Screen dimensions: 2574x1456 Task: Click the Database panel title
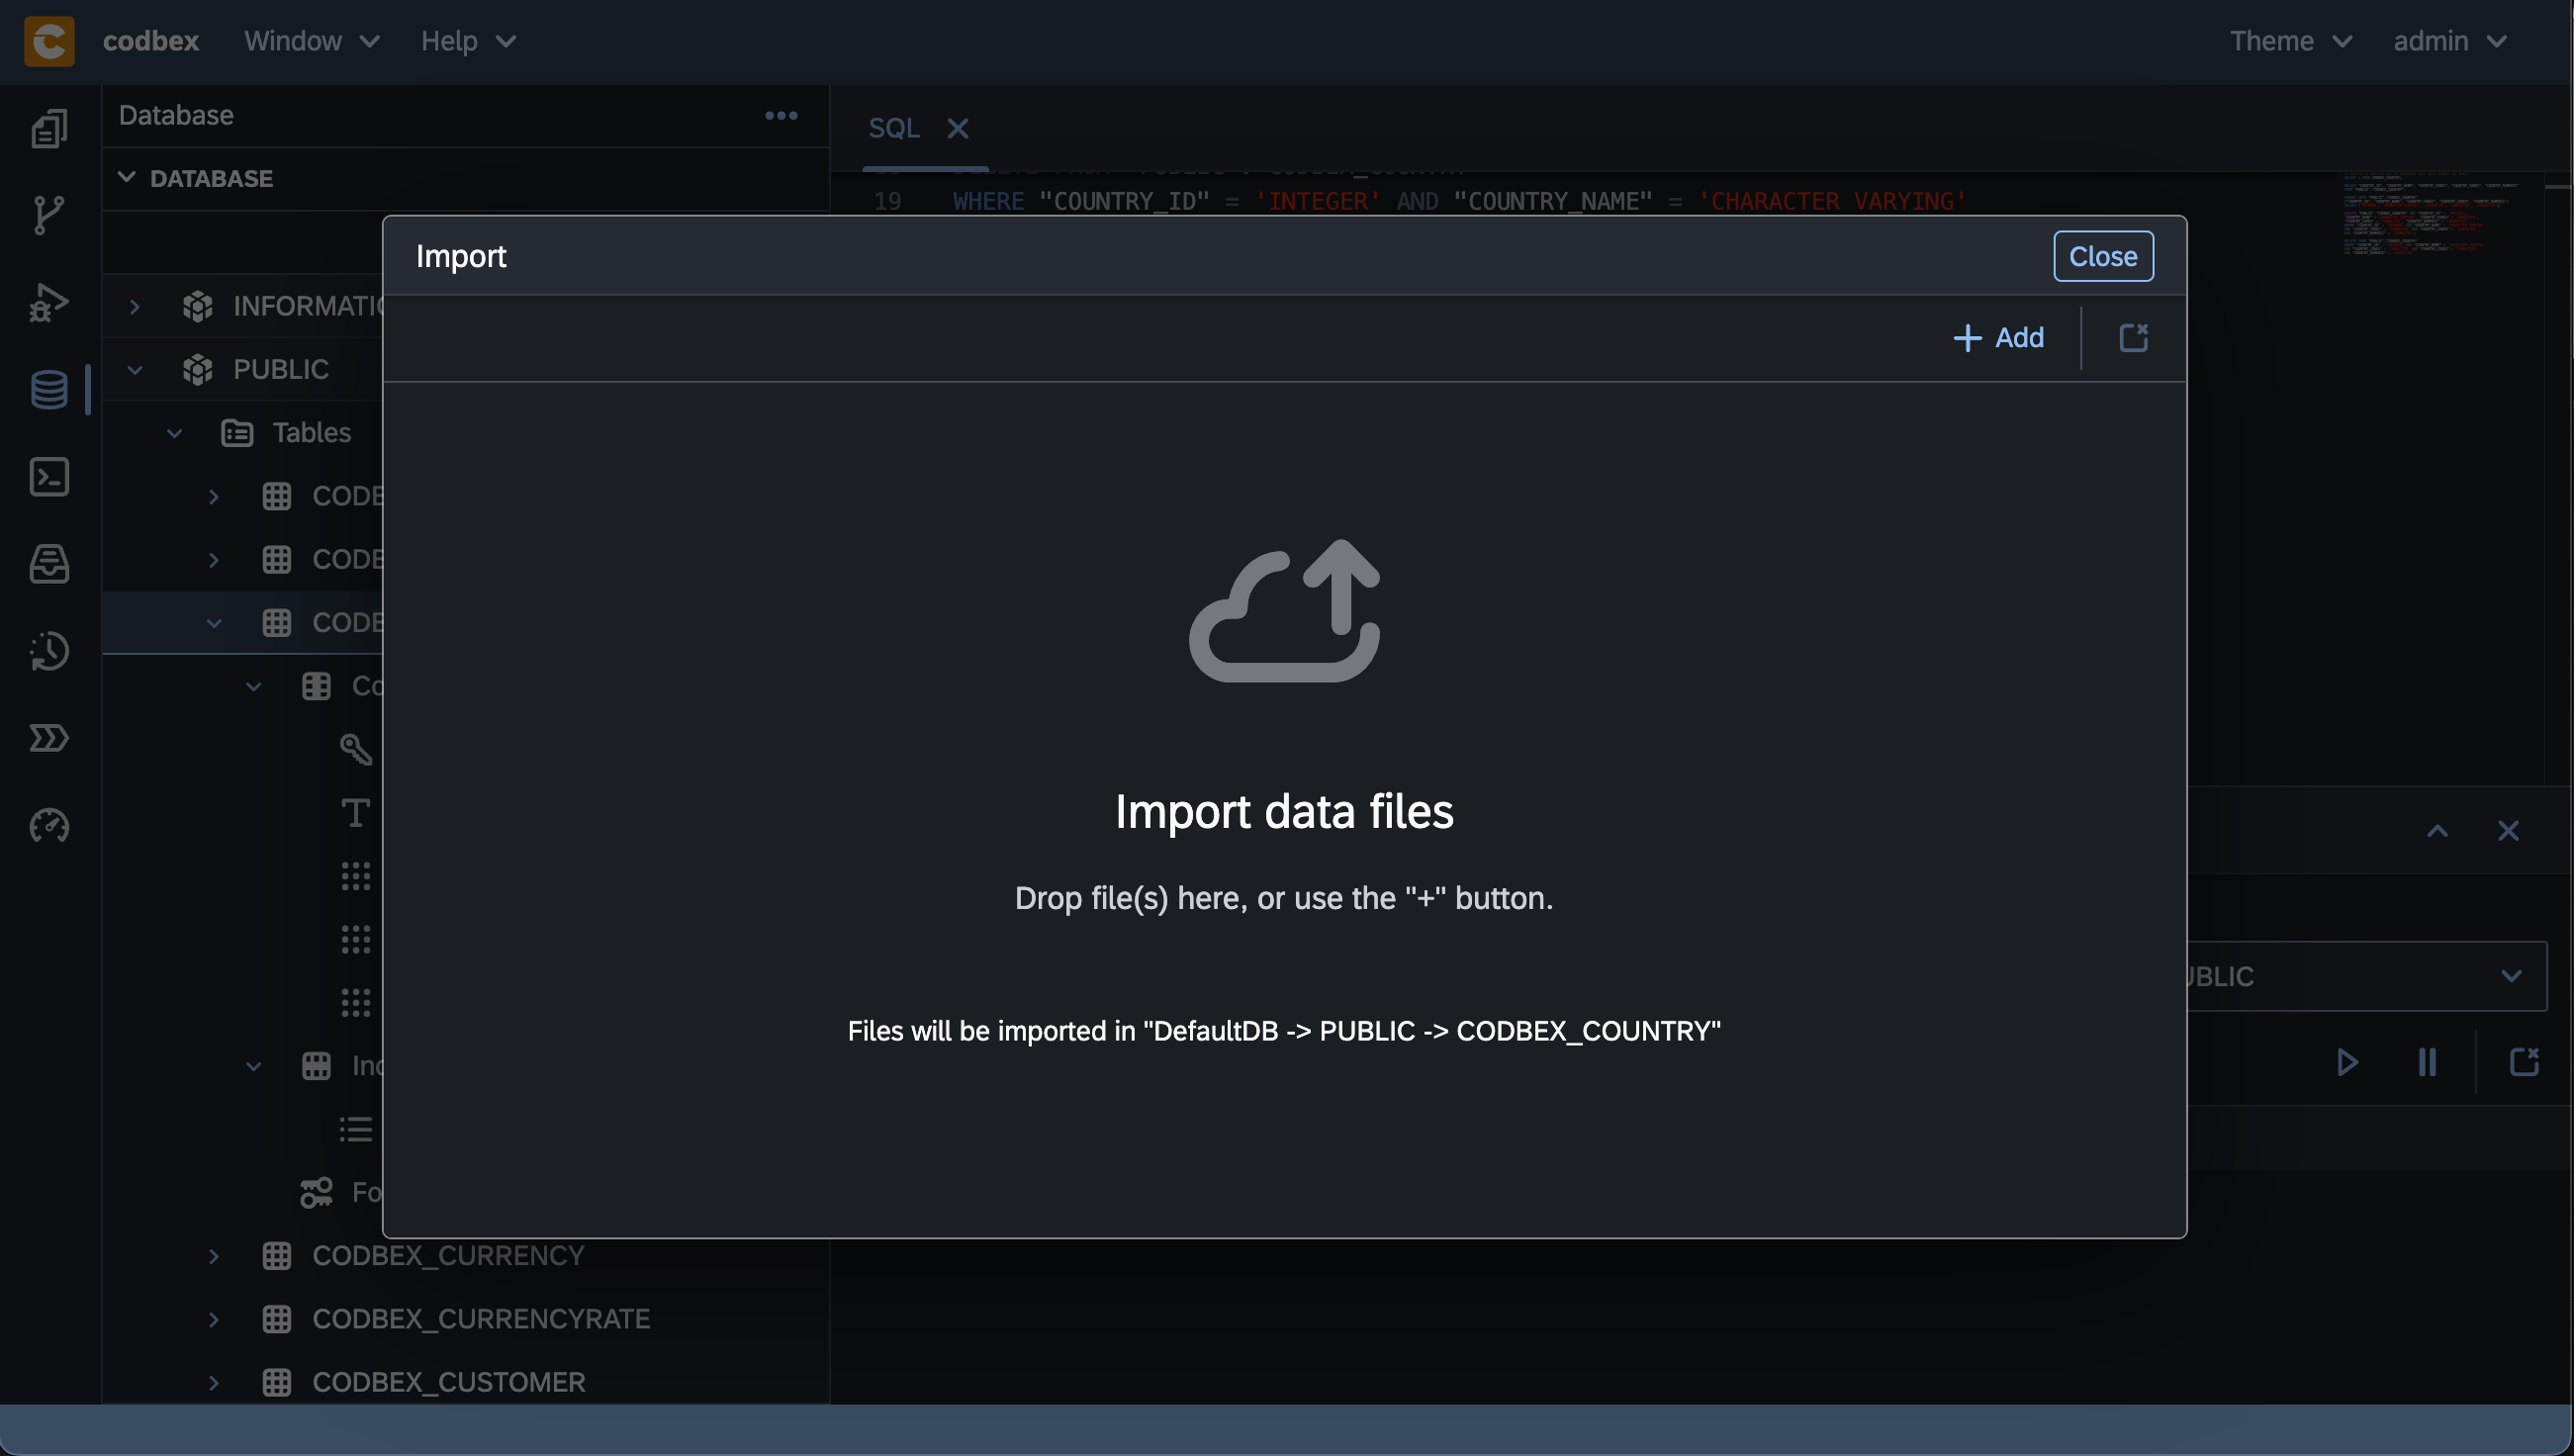pos(176,116)
